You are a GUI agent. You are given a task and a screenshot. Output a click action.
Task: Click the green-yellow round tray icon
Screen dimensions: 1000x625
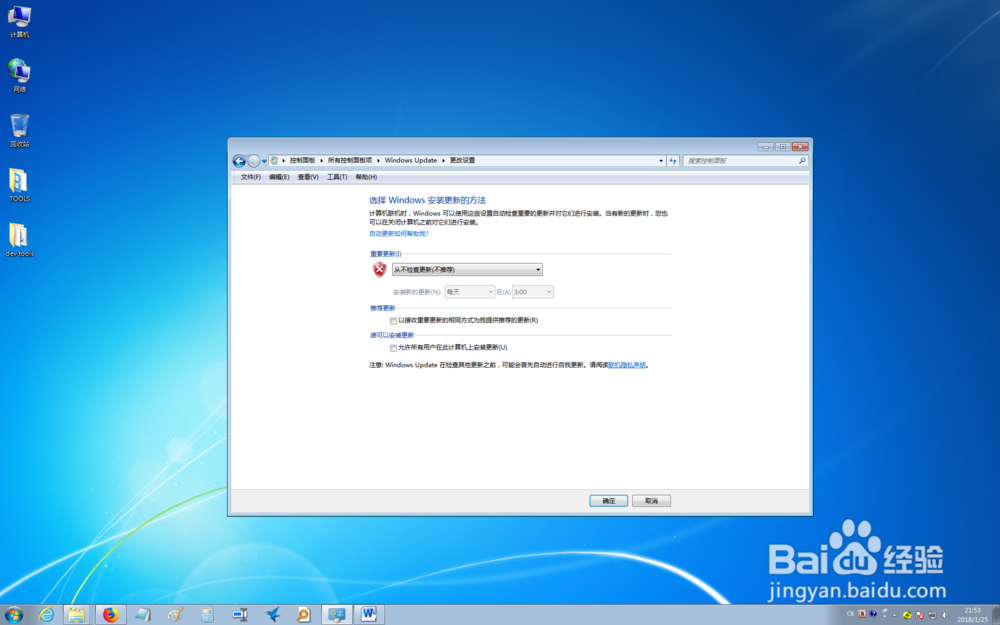tap(907, 615)
